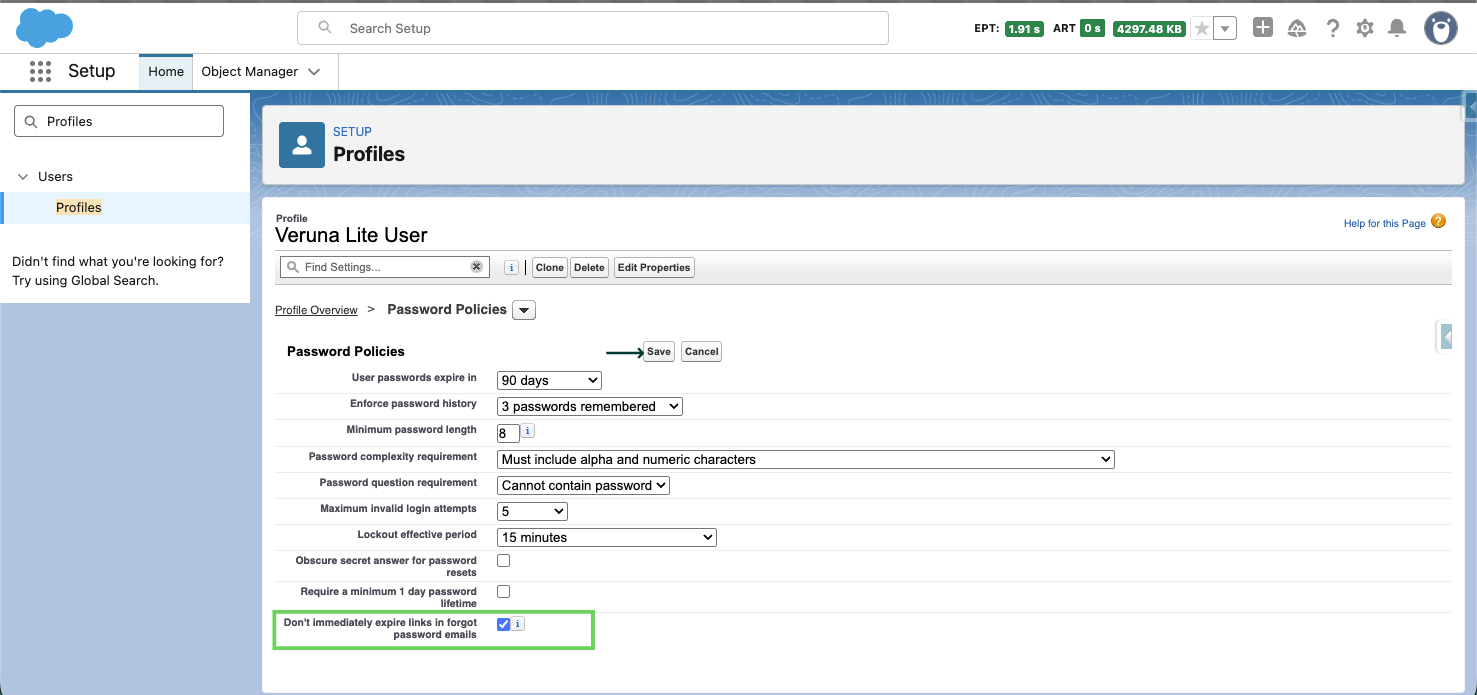Click the favorites star icon
This screenshot has height=695, width=1477.
tap(1202, 28)
